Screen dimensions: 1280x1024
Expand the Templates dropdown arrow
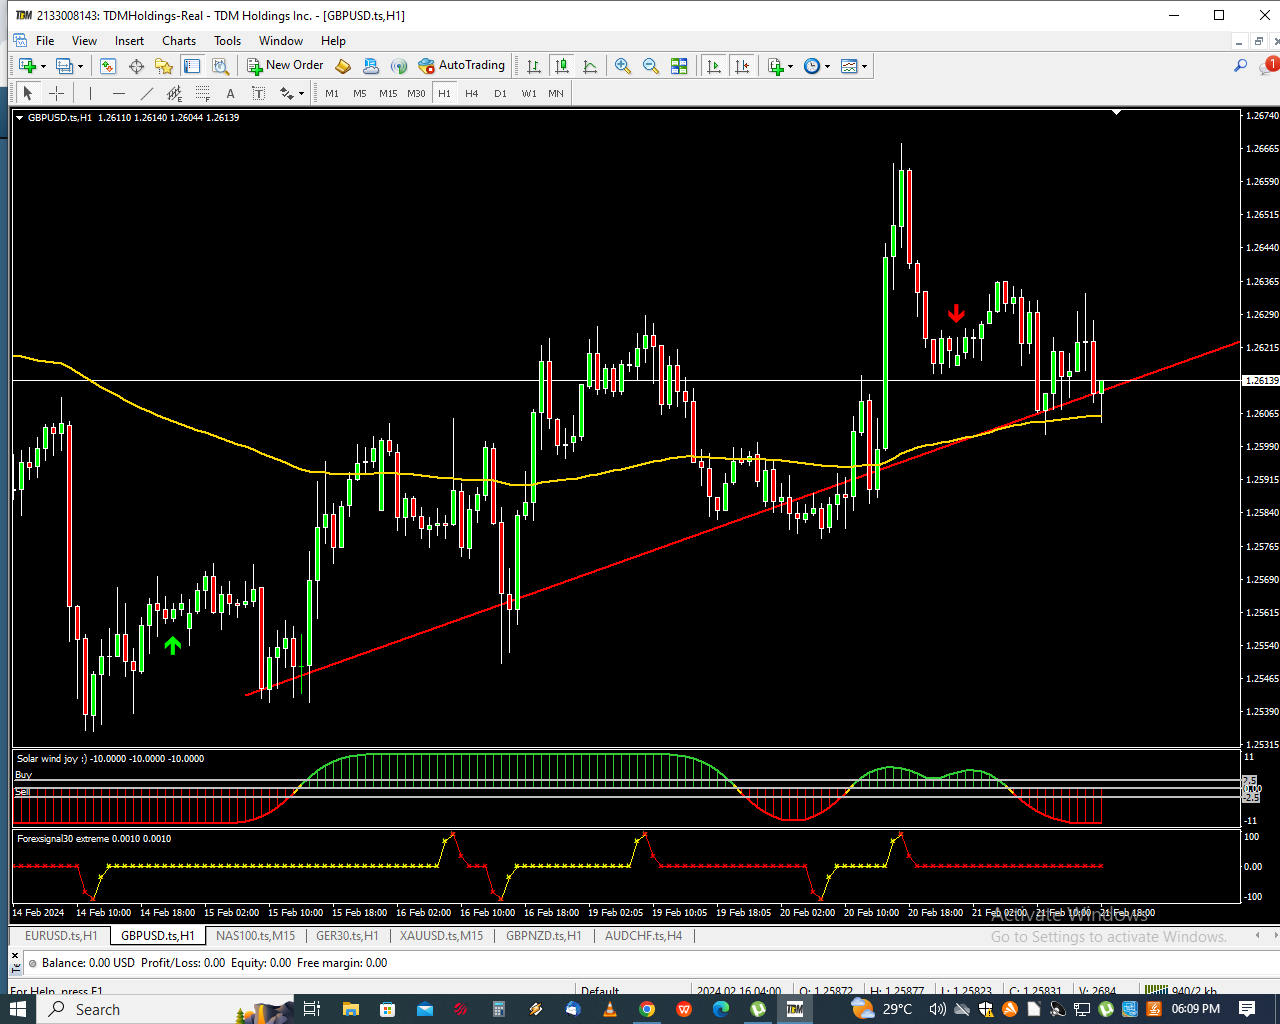865,66
